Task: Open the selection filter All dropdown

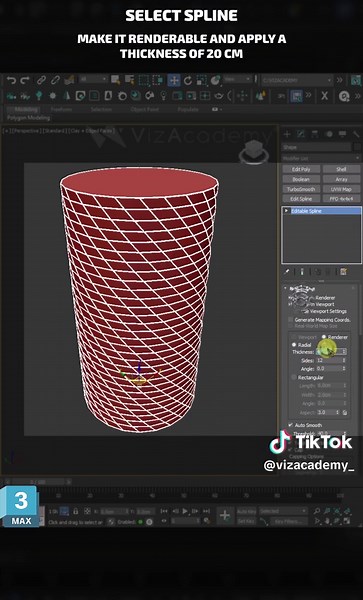Action: pyautogui.click(x=93, y=80)
